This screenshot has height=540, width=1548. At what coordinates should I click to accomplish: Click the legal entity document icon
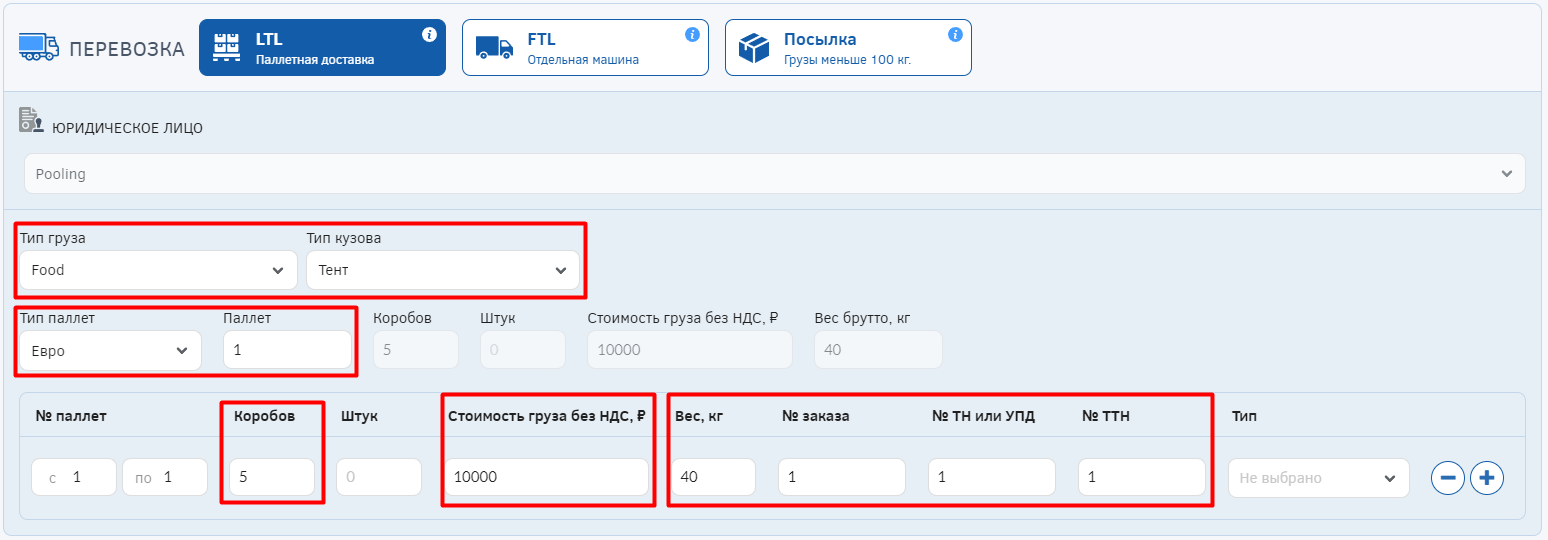pos(31,121)
